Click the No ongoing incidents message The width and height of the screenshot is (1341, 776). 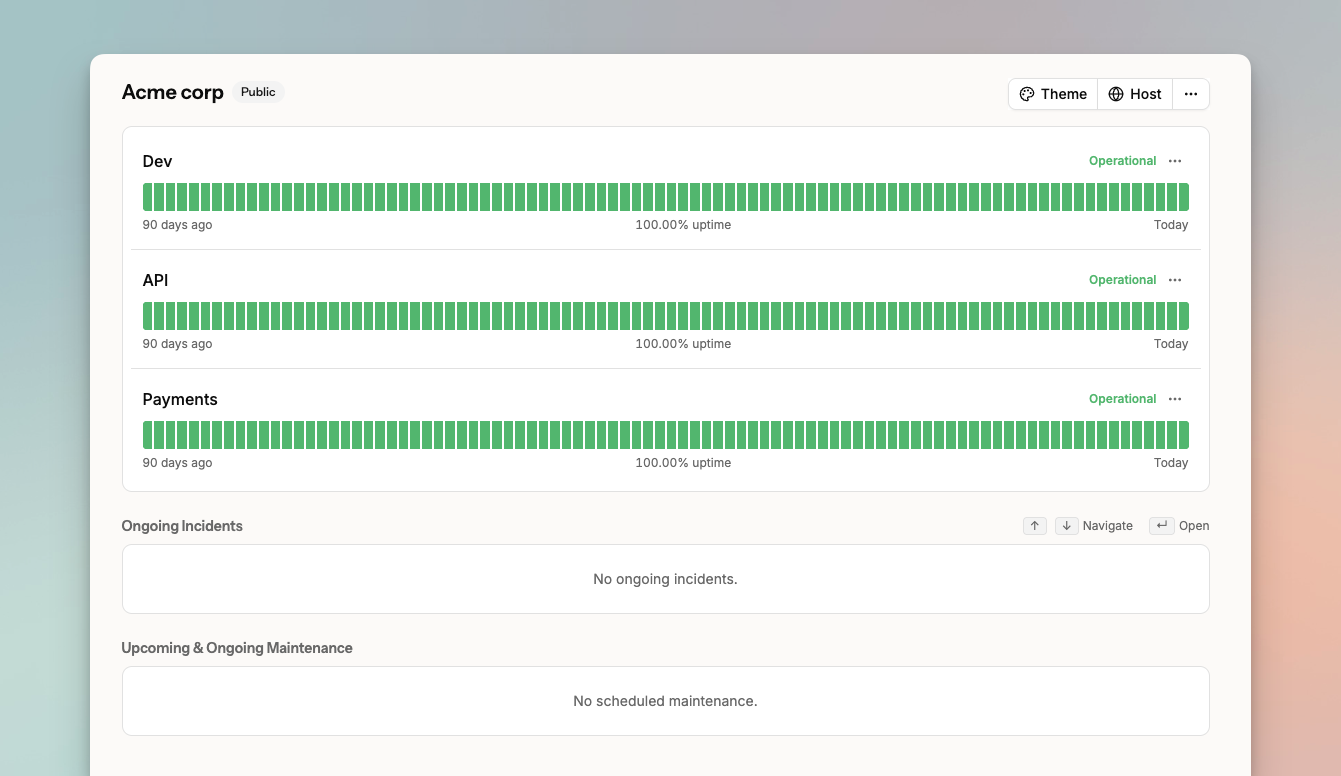(665, 579)
